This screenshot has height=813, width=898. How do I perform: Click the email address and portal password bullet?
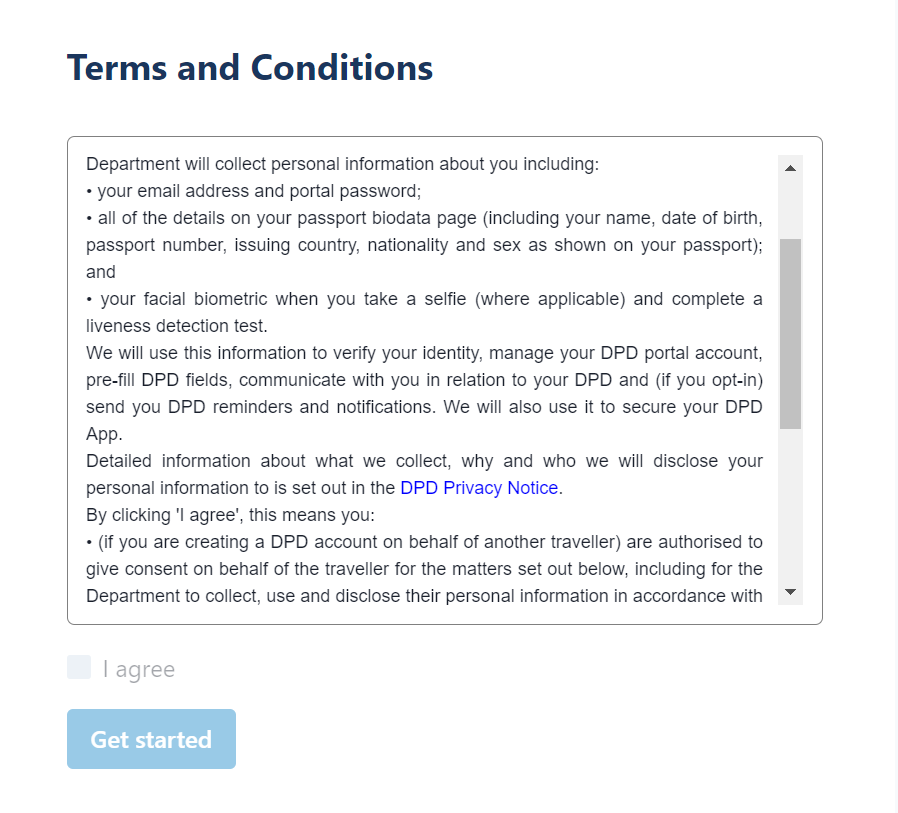click(x=254, y=191)
